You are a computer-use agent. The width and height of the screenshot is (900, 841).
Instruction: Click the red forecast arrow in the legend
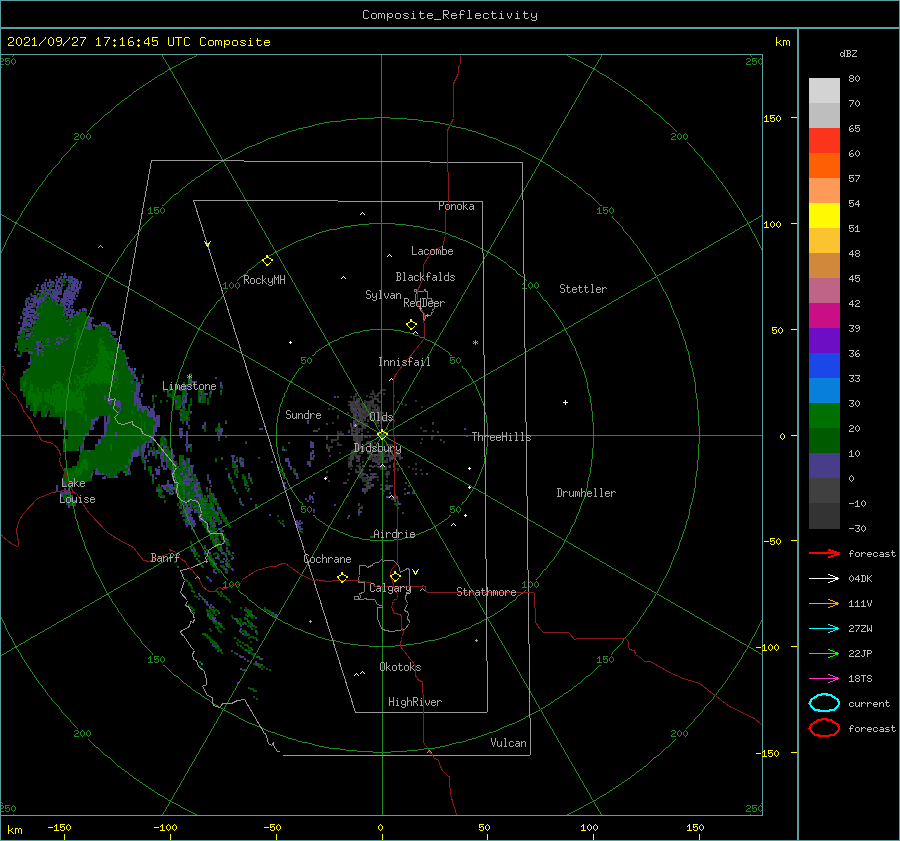(824, 553)
